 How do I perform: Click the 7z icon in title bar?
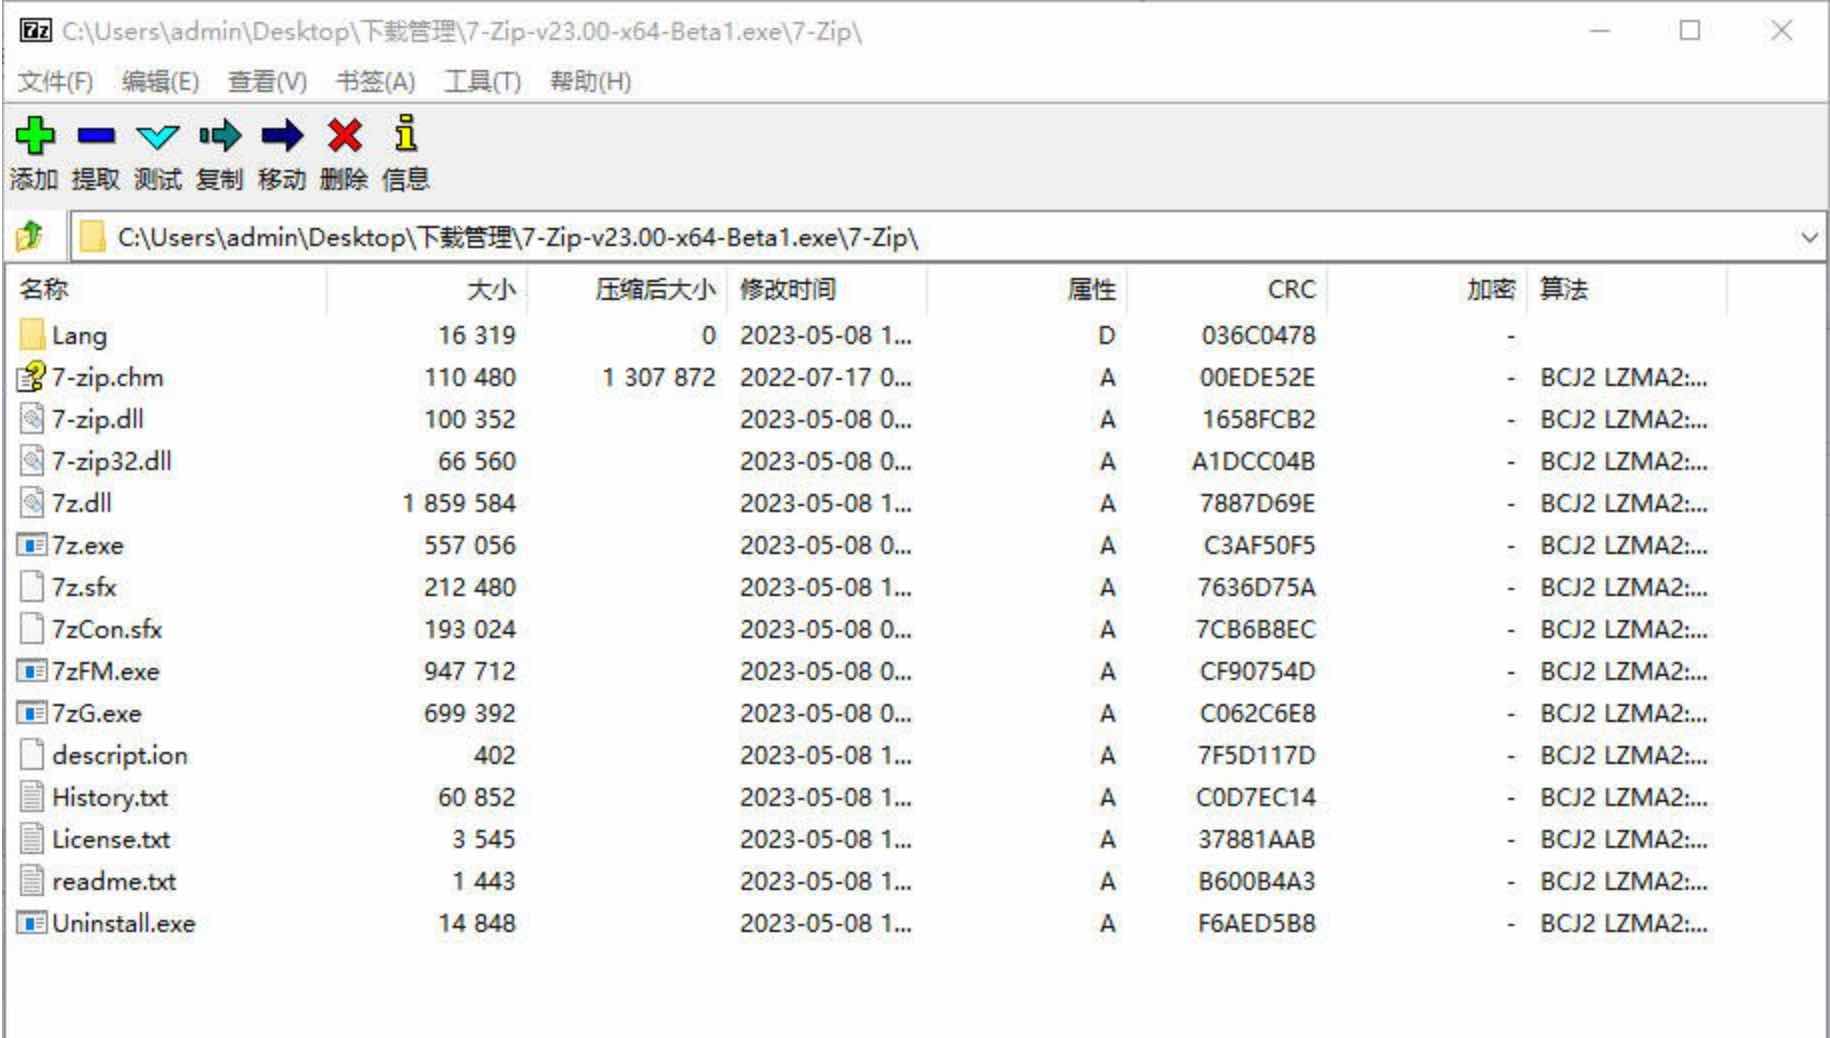(x=36, y=30)
